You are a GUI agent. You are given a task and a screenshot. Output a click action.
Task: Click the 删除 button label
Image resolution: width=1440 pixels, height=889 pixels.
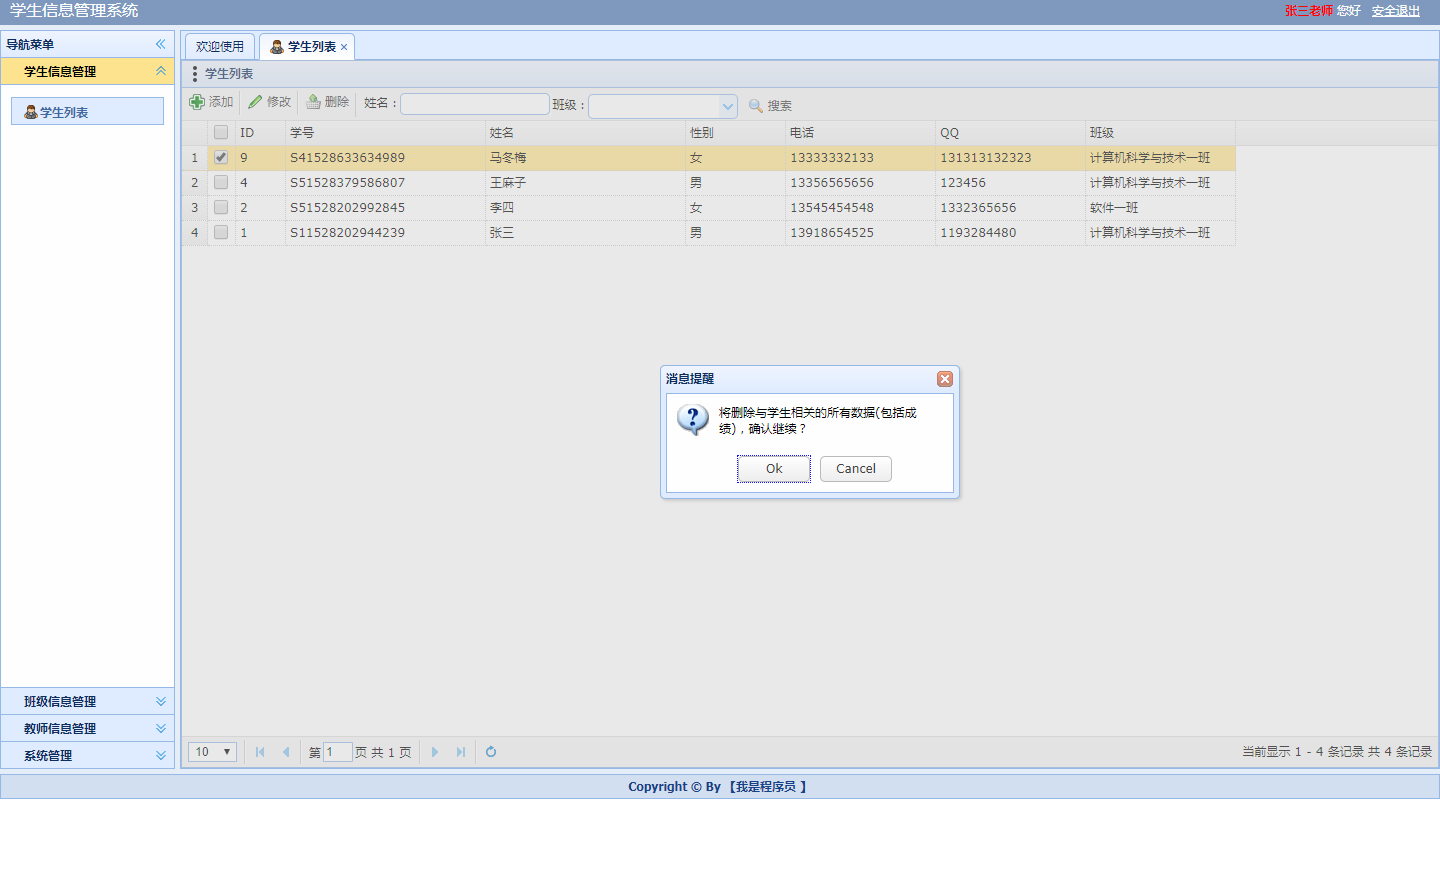337,102
